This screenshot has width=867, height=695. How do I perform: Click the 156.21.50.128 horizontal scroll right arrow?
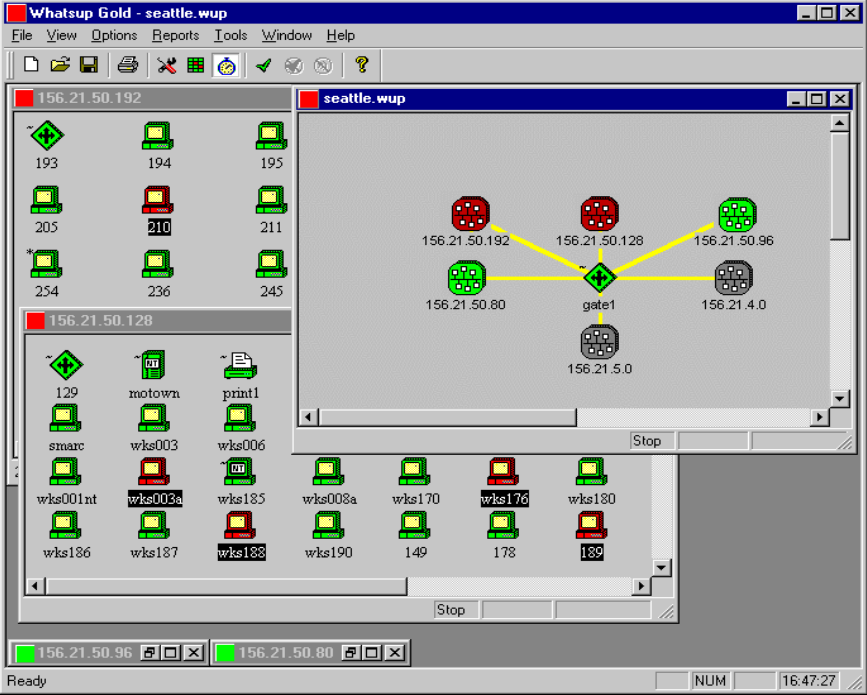point(641,586)
